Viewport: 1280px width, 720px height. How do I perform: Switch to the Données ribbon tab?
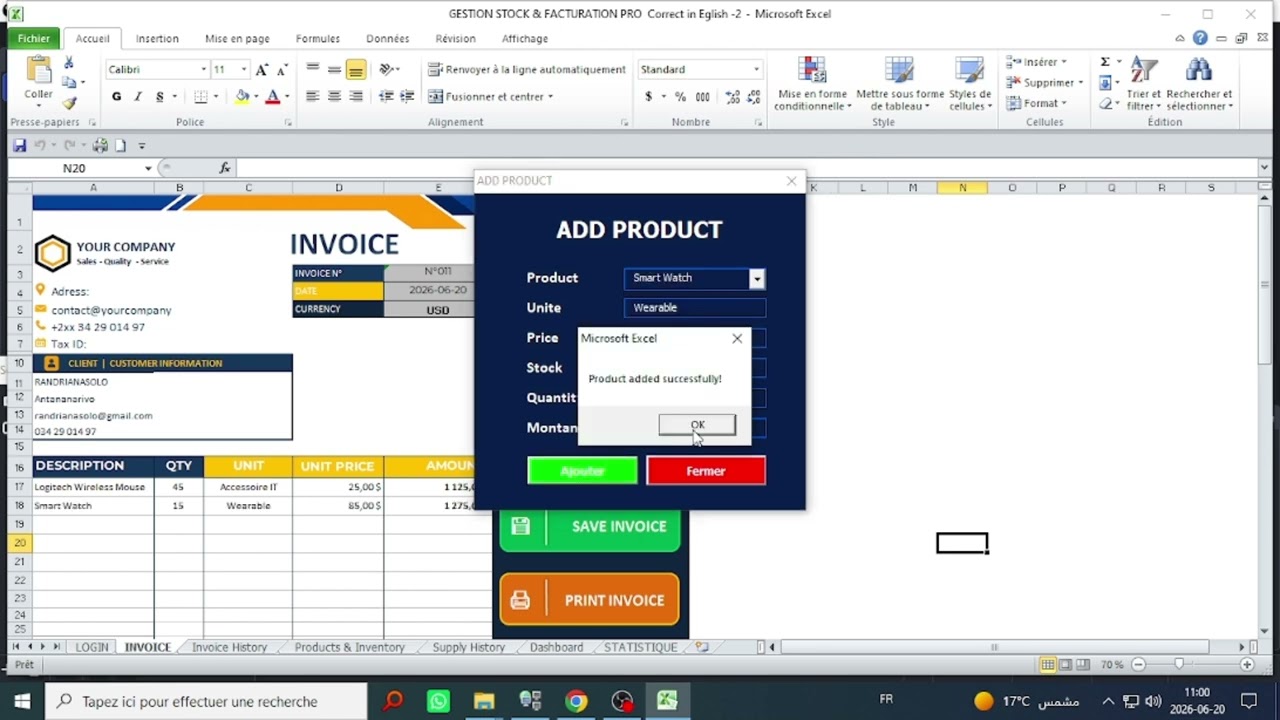(x=387, y=39)
